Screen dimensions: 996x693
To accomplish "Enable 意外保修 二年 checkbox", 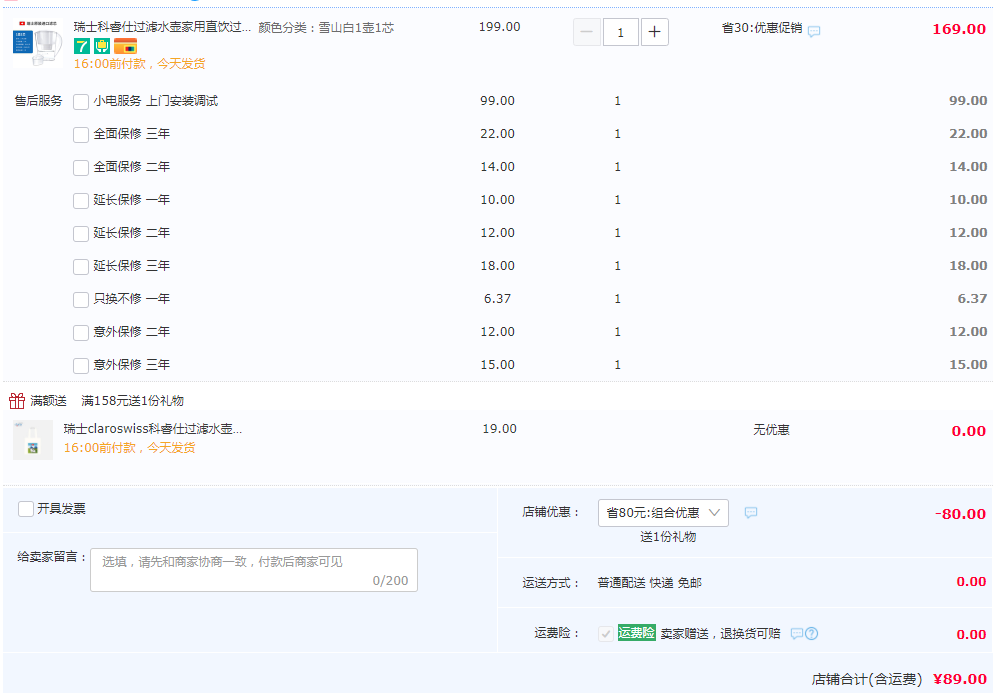I will coord(81,333).
